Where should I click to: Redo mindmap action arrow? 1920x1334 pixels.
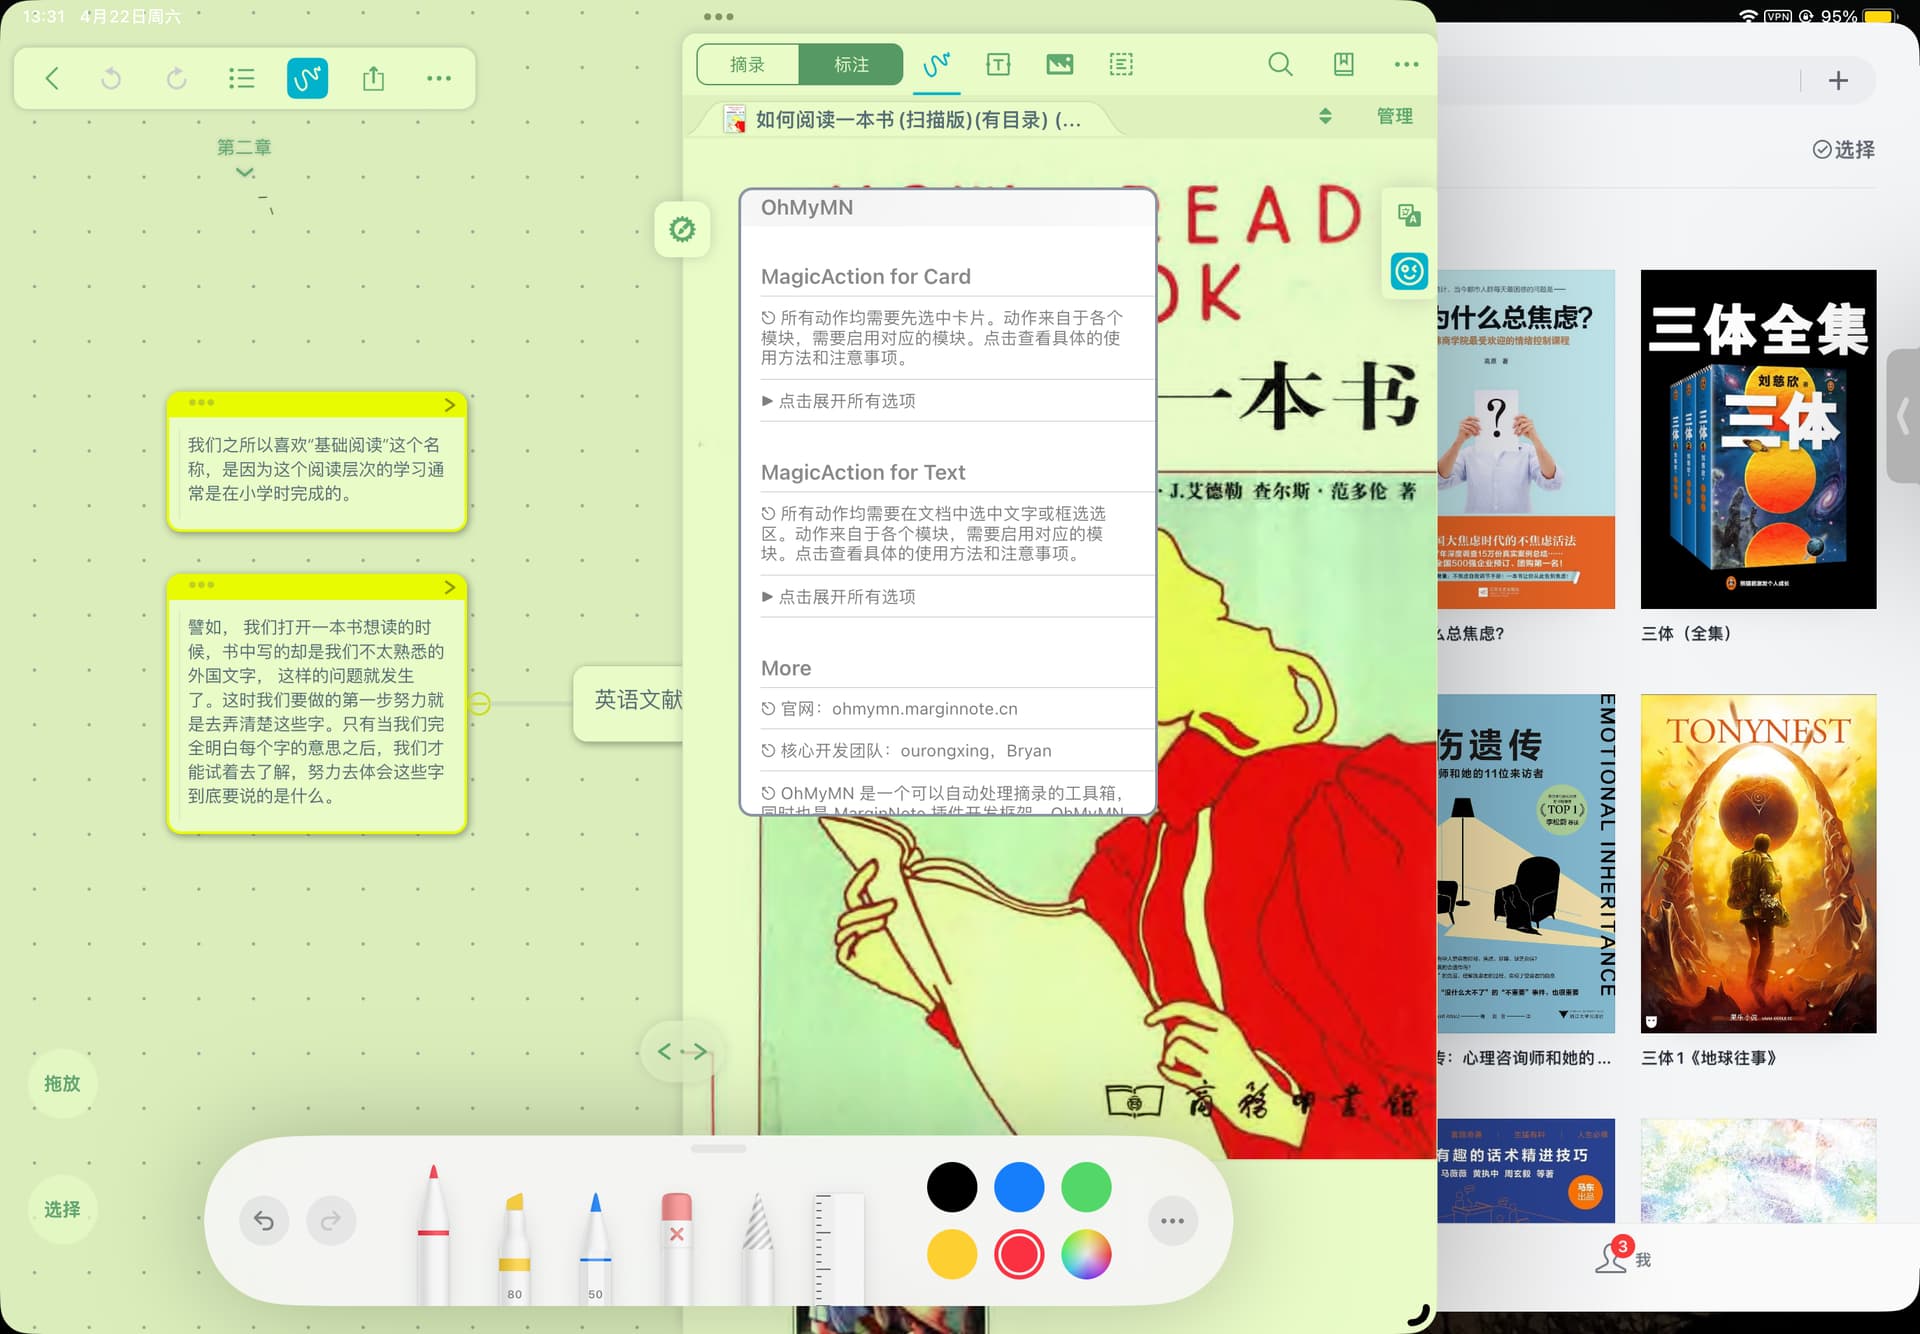tap(177, 78)
